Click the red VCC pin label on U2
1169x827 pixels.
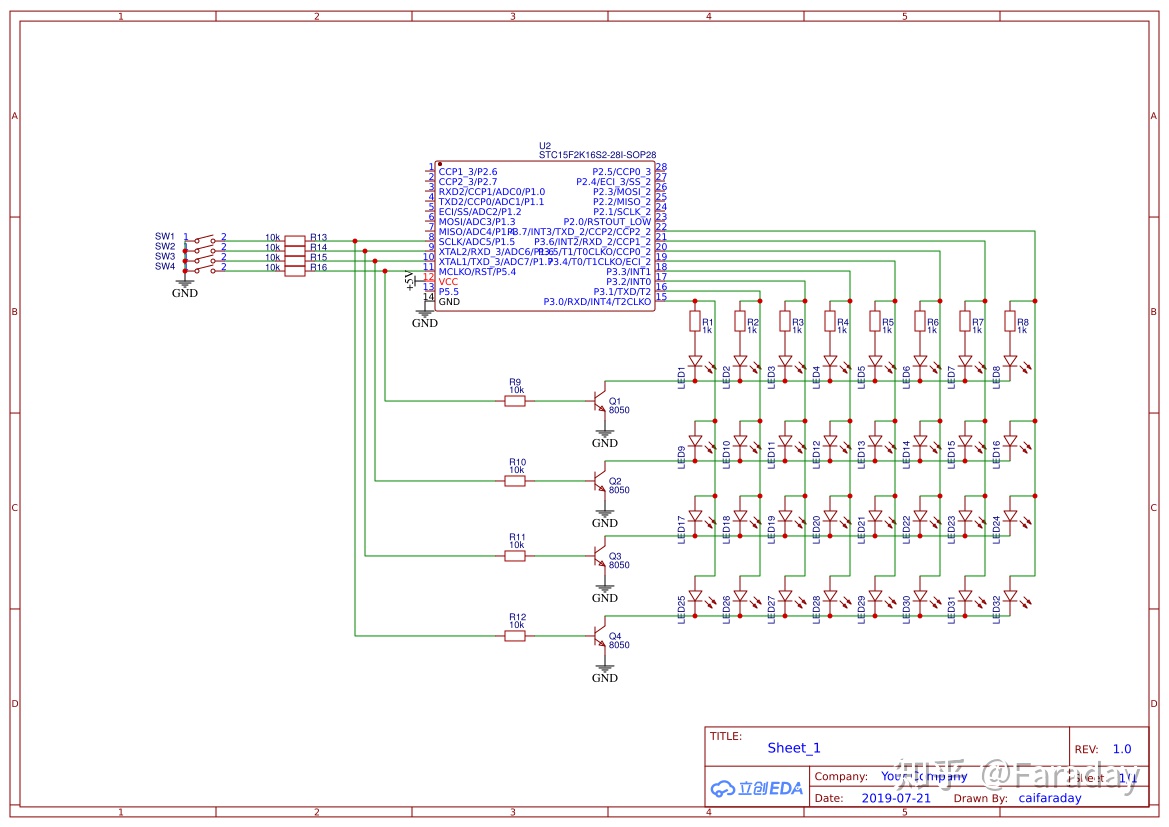449,282
